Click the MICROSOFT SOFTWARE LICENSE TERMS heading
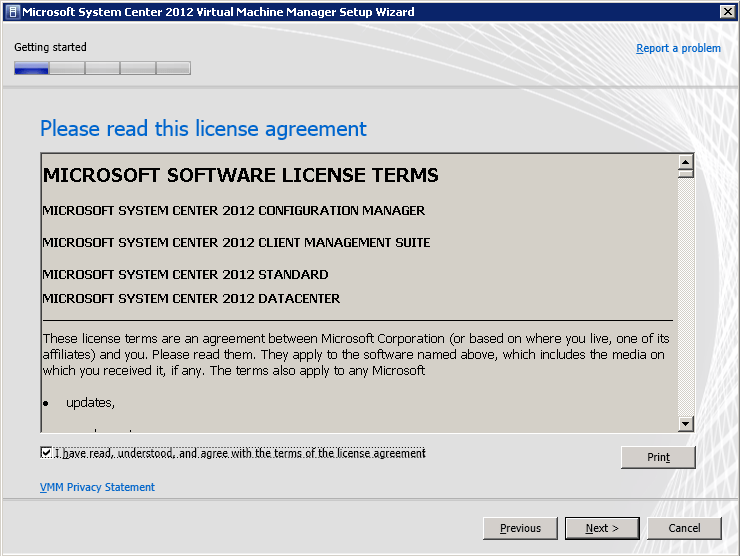The image size is (740, 556). pyautogui.click(x=240, y=175)
